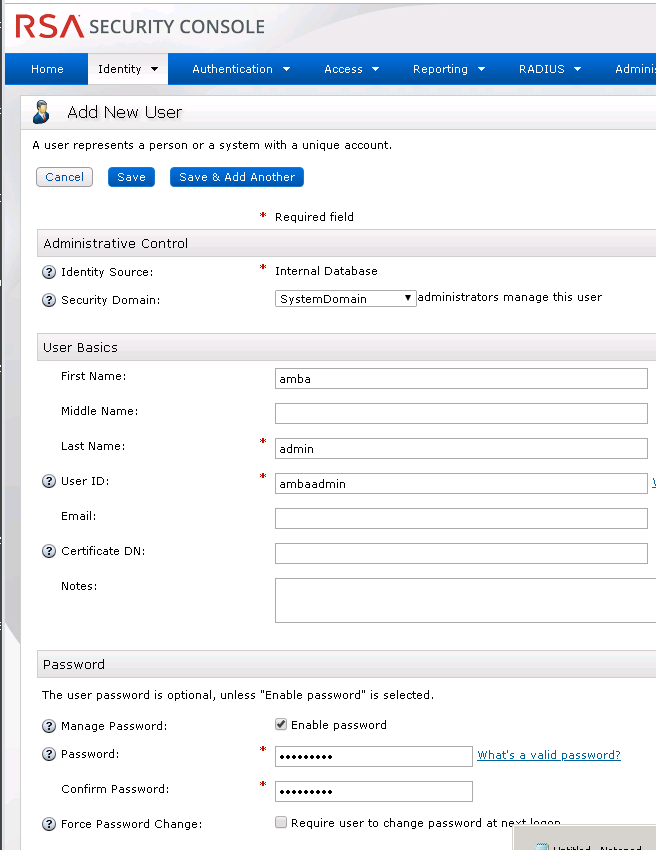Expand the RADIUS menu
This screenshot has height=850, width=656.
549,69
